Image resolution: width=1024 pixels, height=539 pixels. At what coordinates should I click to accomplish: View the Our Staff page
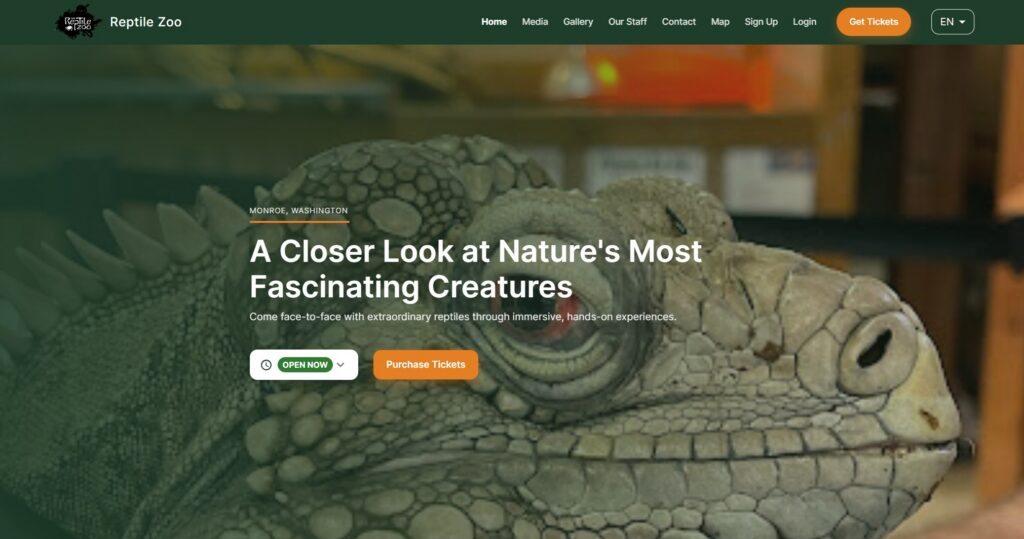click(x=627, y=22)
